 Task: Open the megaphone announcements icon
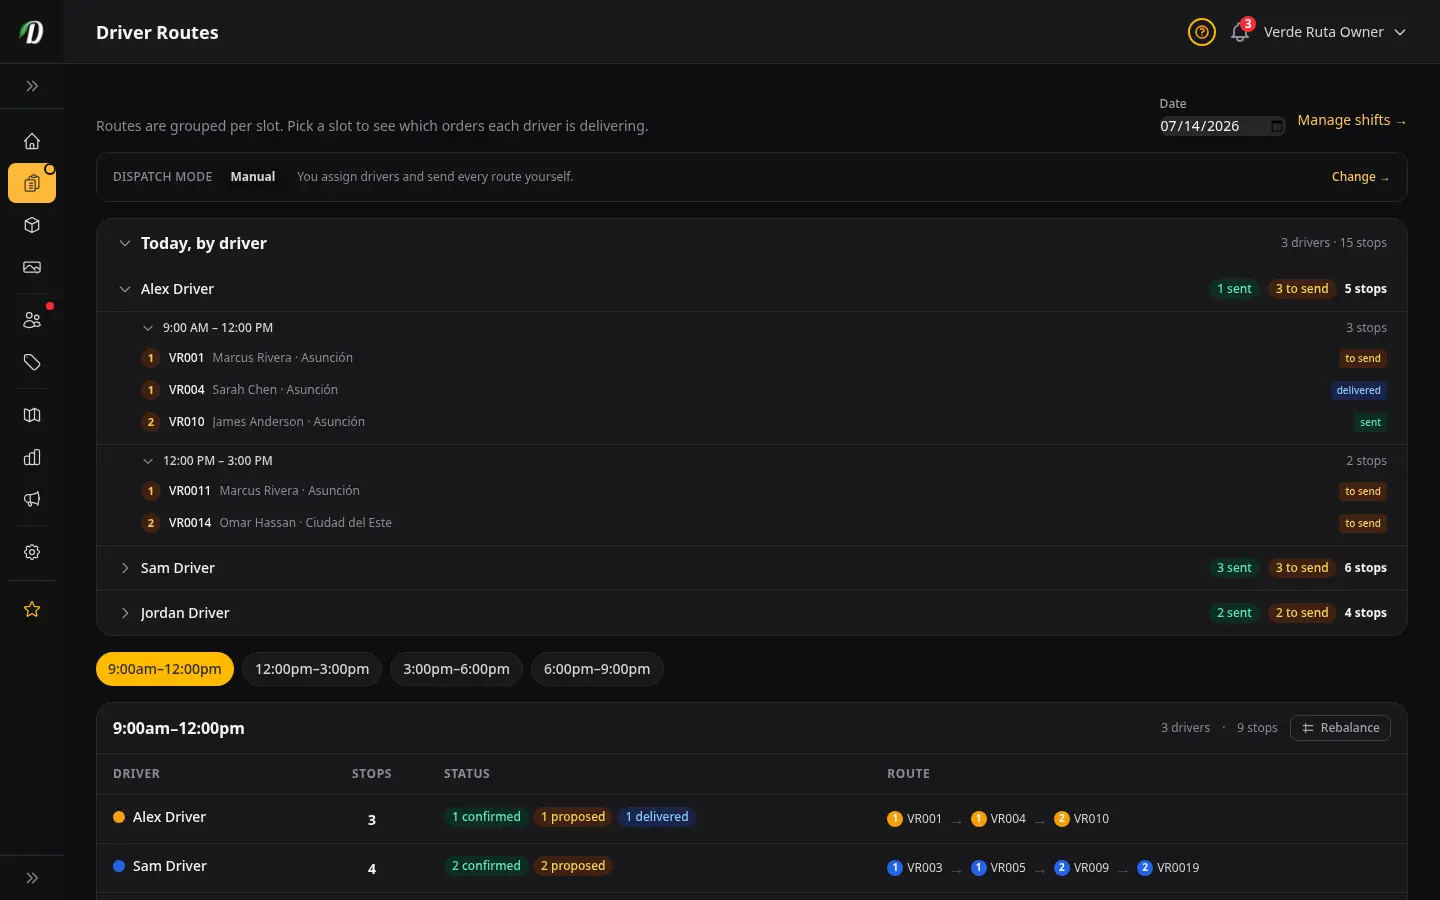pos(32,499)
